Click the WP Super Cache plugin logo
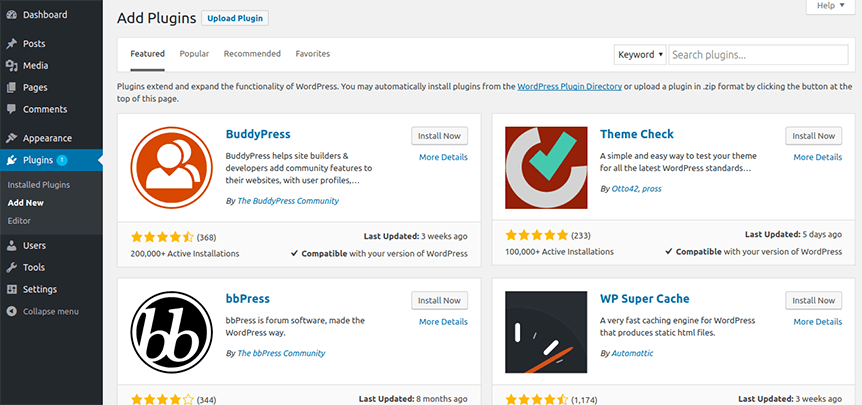Viewport: 862px width, 405px height. pos(546,332)
